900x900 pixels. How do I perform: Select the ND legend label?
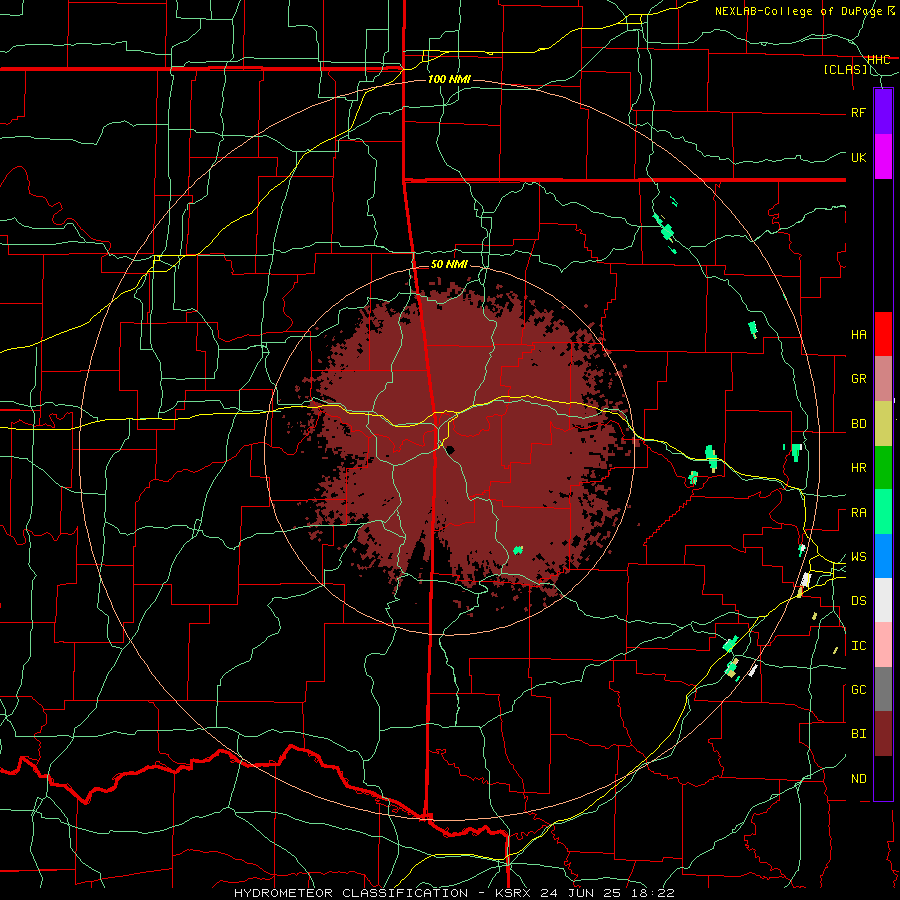pos(859,779)
